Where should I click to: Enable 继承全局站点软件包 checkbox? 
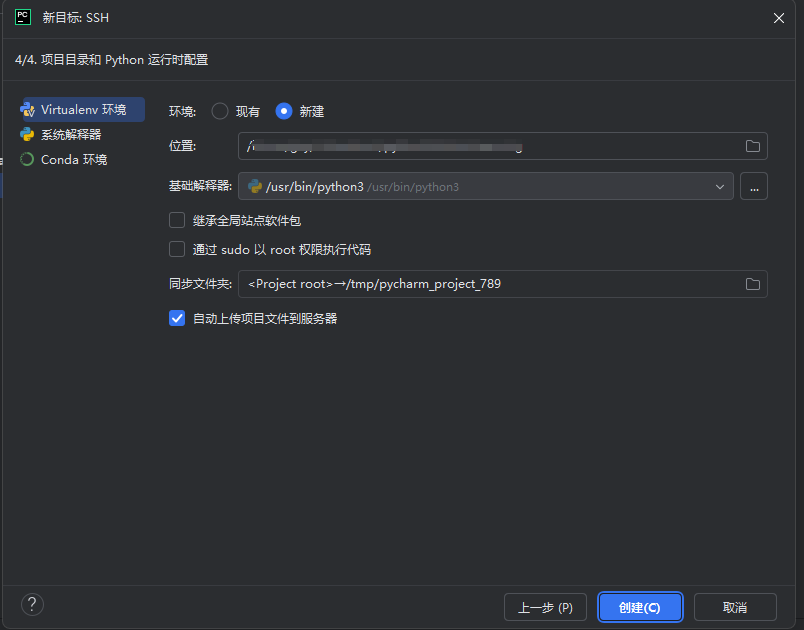coord(177,220)
